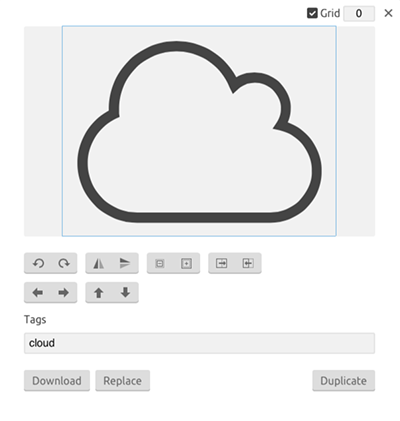
Task: Close the icon editor dialog
Action: point(388,13)
